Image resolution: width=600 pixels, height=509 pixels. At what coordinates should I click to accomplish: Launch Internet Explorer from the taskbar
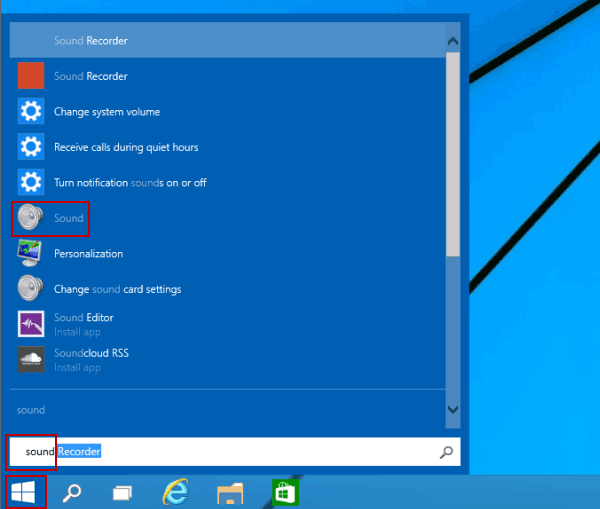click(176, 492)
